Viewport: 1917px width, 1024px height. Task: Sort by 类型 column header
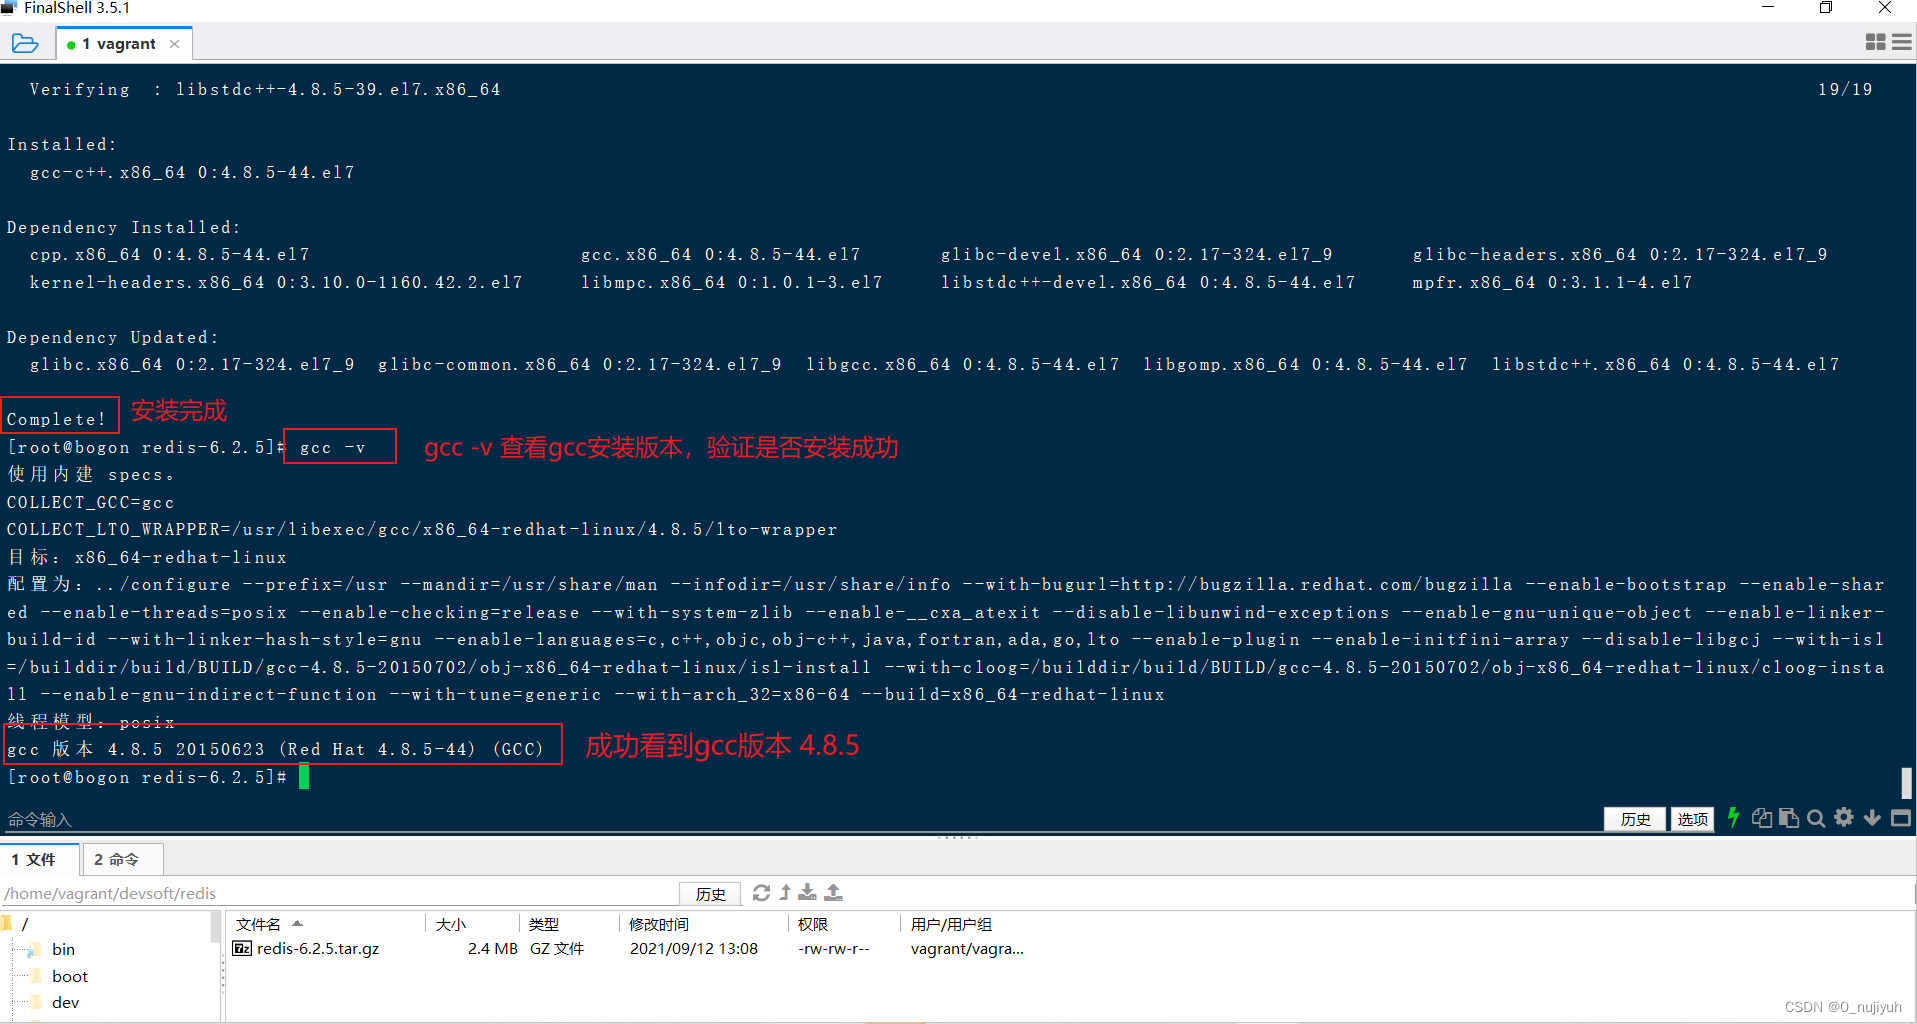(x=570, y=924)
